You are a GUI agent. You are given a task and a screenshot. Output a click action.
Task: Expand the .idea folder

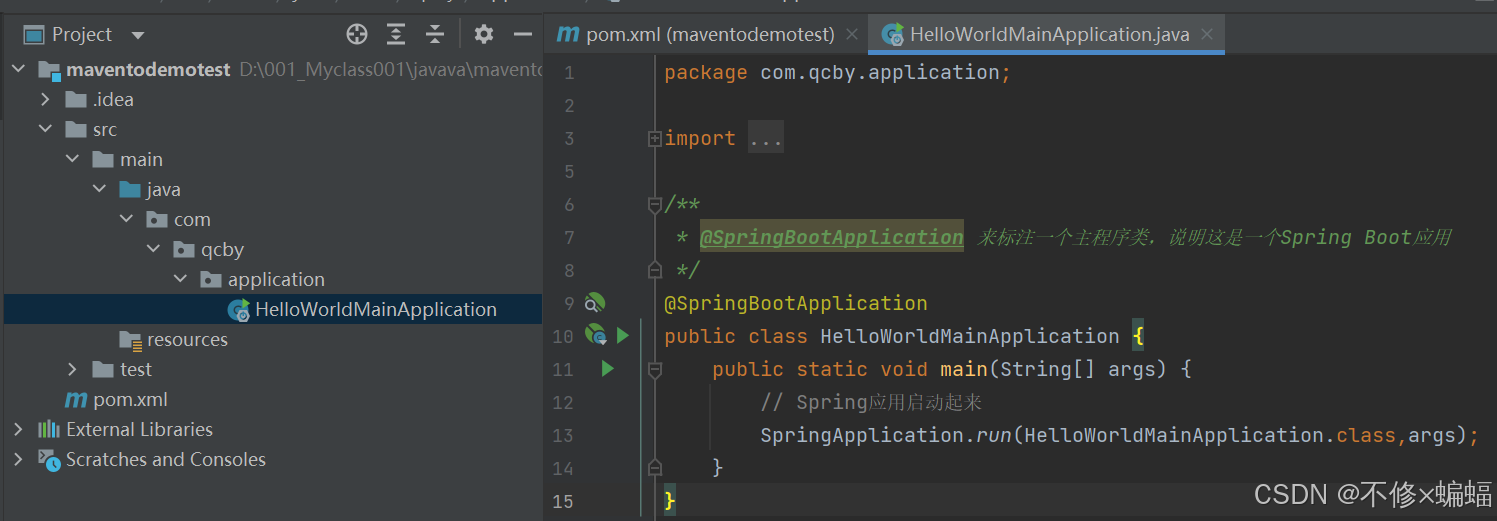click(x=45, y=100)
